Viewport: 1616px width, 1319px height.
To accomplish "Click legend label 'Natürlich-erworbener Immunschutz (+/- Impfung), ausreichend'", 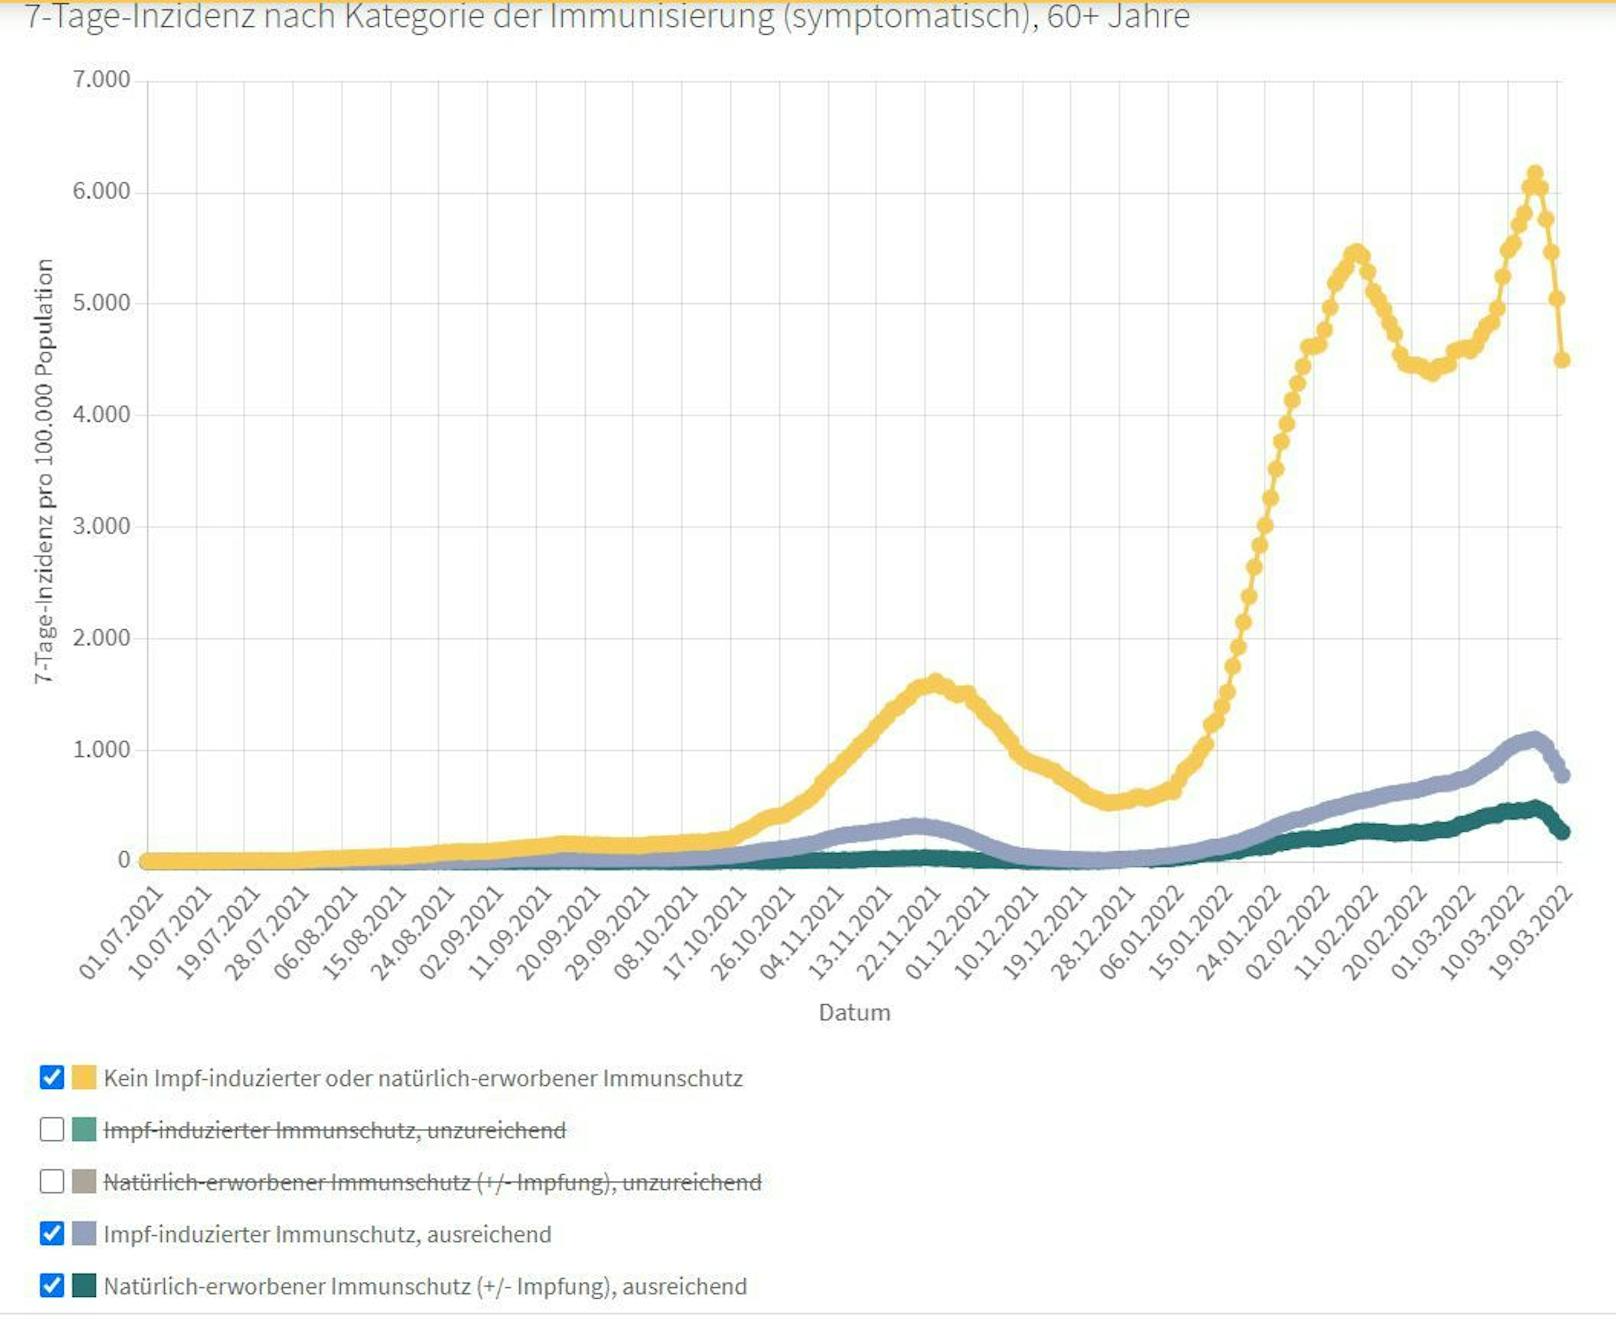I will tap(425, 1286).
